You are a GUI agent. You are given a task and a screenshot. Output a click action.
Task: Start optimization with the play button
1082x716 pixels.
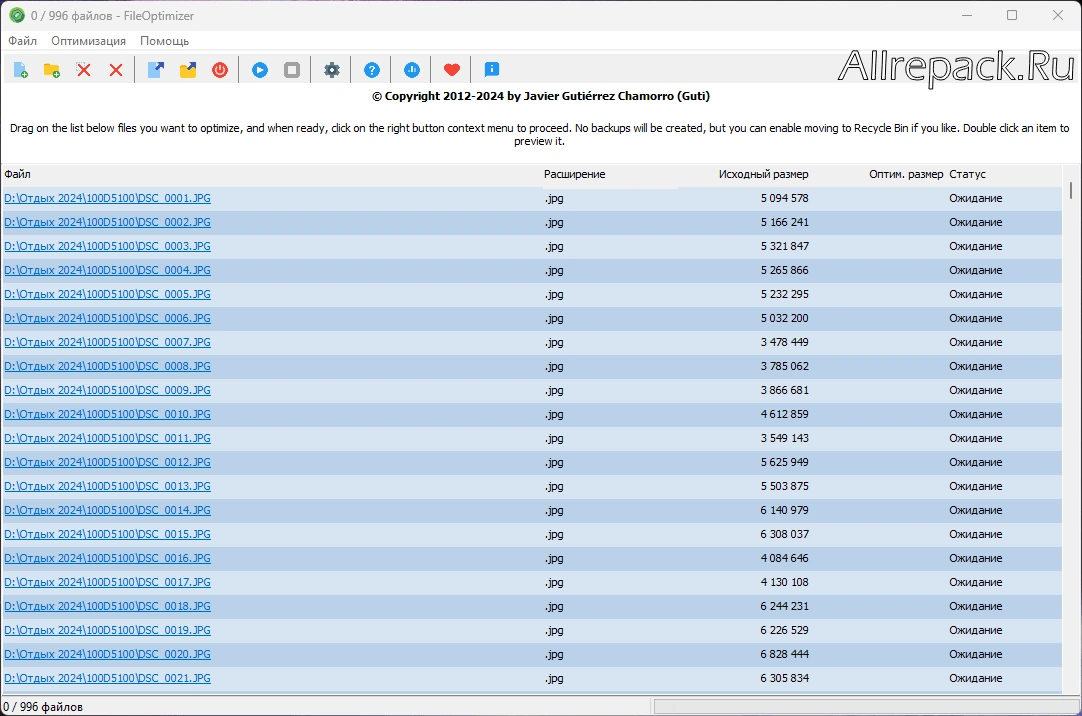click(x=260, y=70)
